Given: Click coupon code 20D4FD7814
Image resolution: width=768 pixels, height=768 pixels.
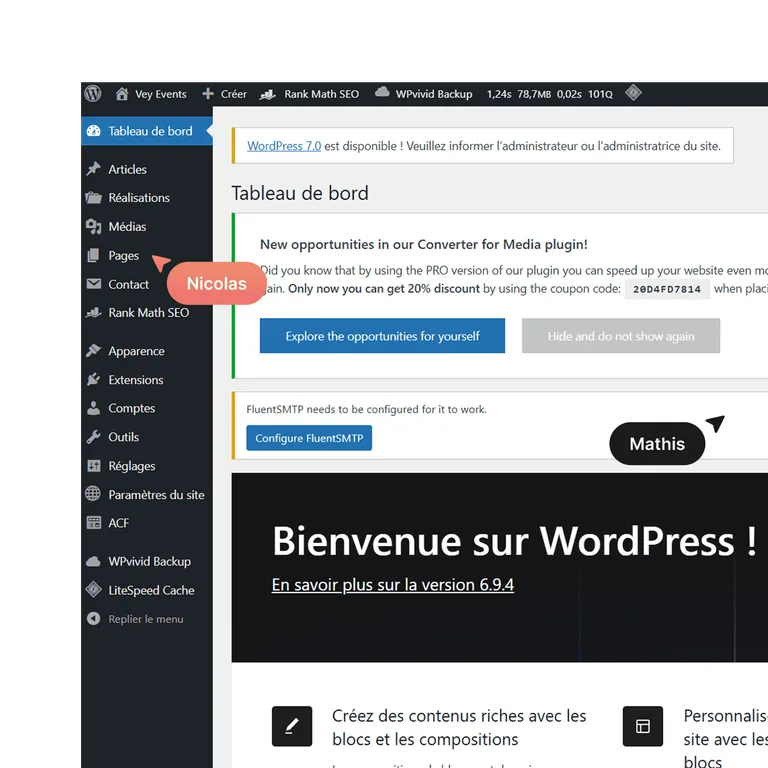Looking at the screenshot, I should click(x=667, y=289).
